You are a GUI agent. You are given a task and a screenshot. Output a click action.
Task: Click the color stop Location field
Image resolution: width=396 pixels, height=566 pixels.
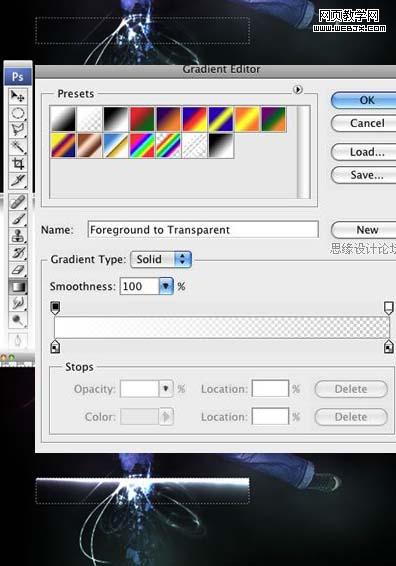pyautogui.click(x=270, y=417)
